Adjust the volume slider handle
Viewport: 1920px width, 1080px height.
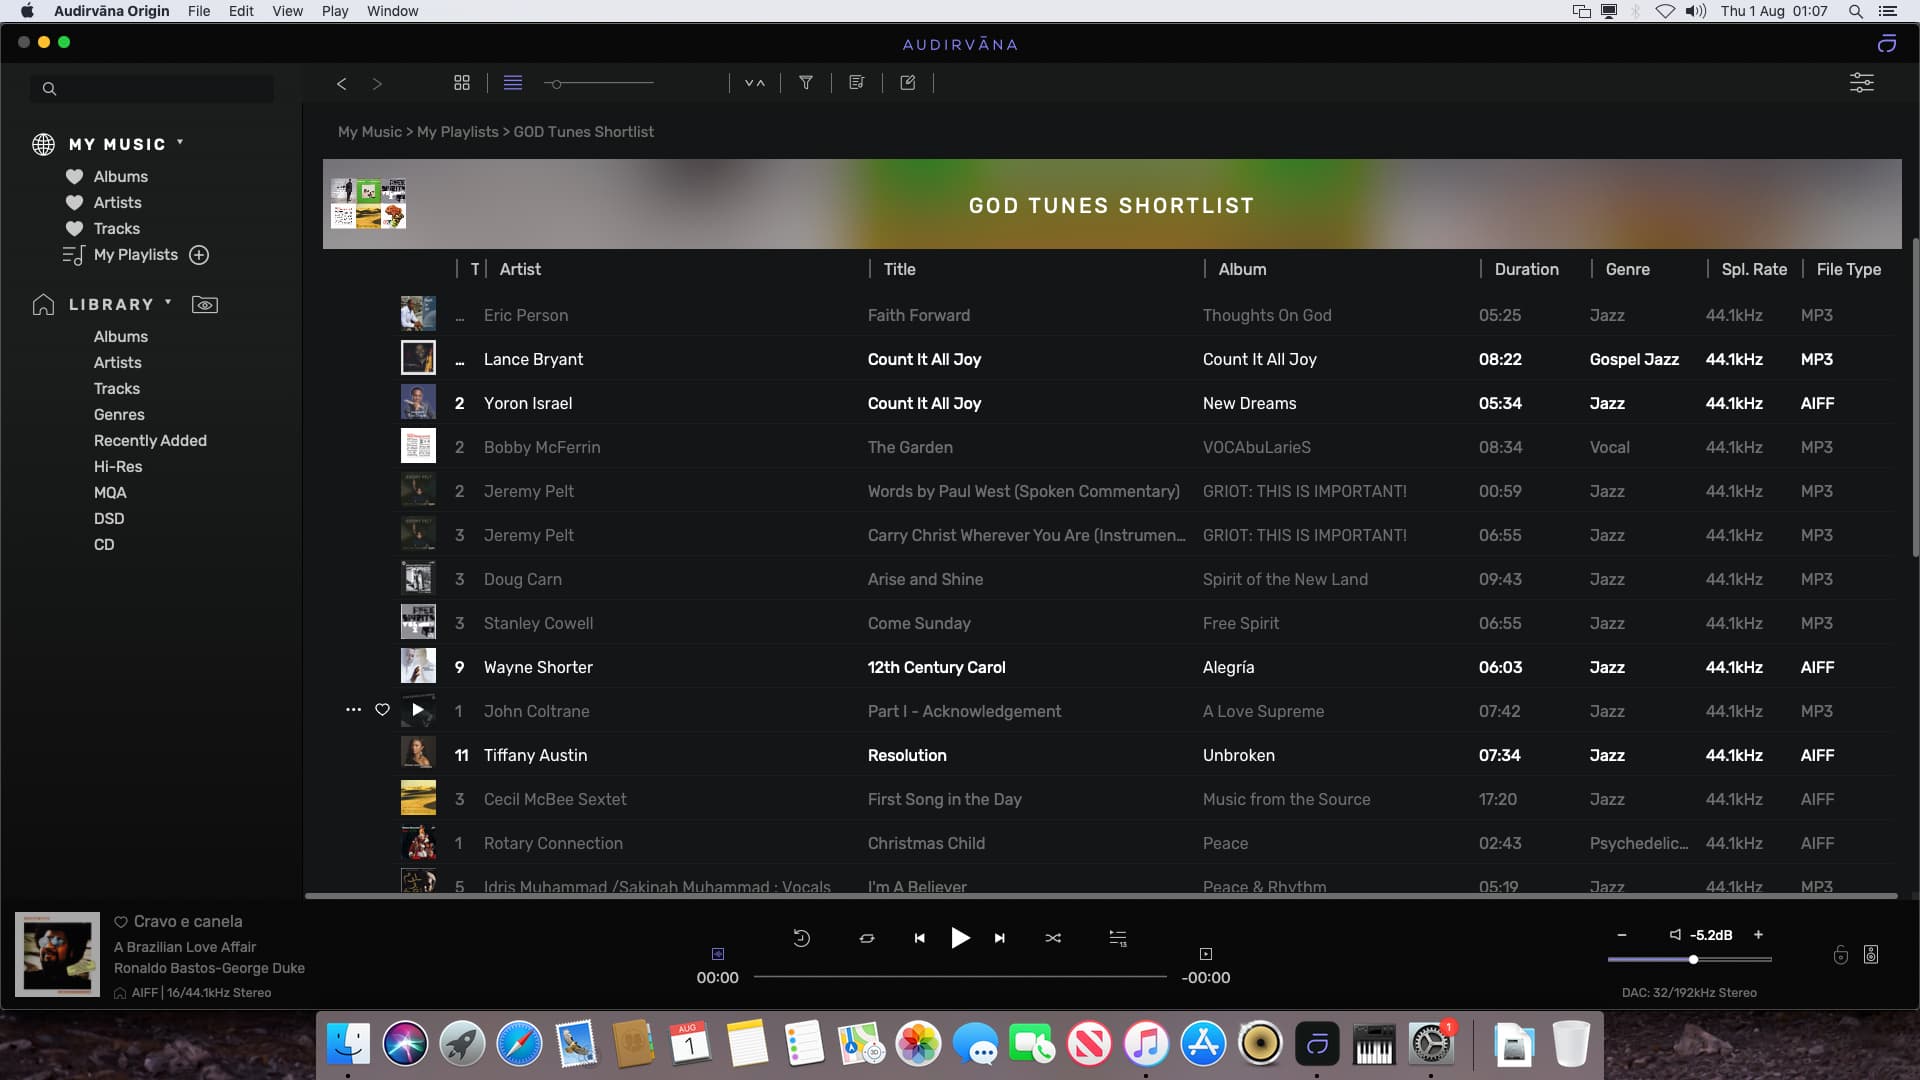(x=1693, y=960)
